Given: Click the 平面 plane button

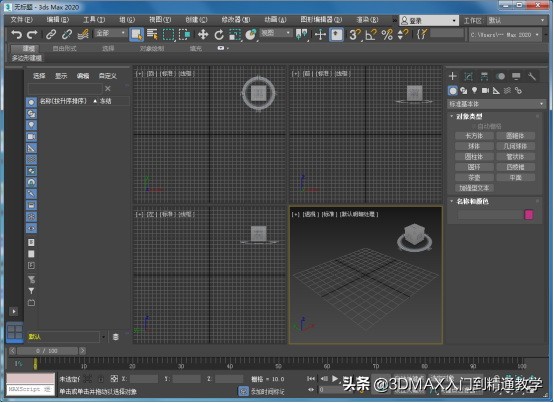Looking at the screenshot, I should [x=515, y=177].
